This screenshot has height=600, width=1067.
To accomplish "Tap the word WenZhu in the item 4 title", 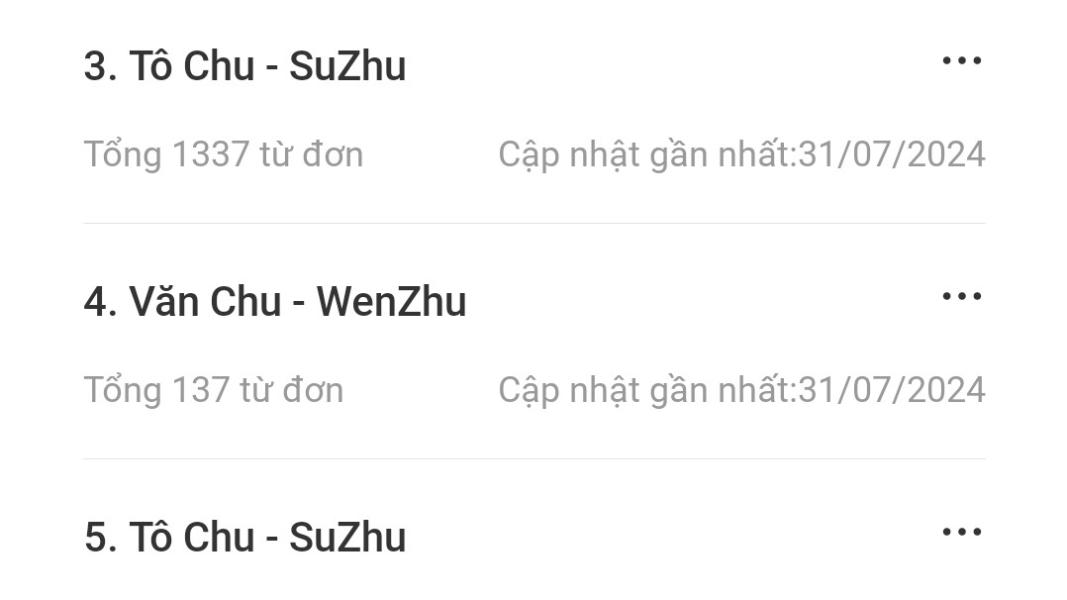I will pyautogui.click(x=391, y=301).
